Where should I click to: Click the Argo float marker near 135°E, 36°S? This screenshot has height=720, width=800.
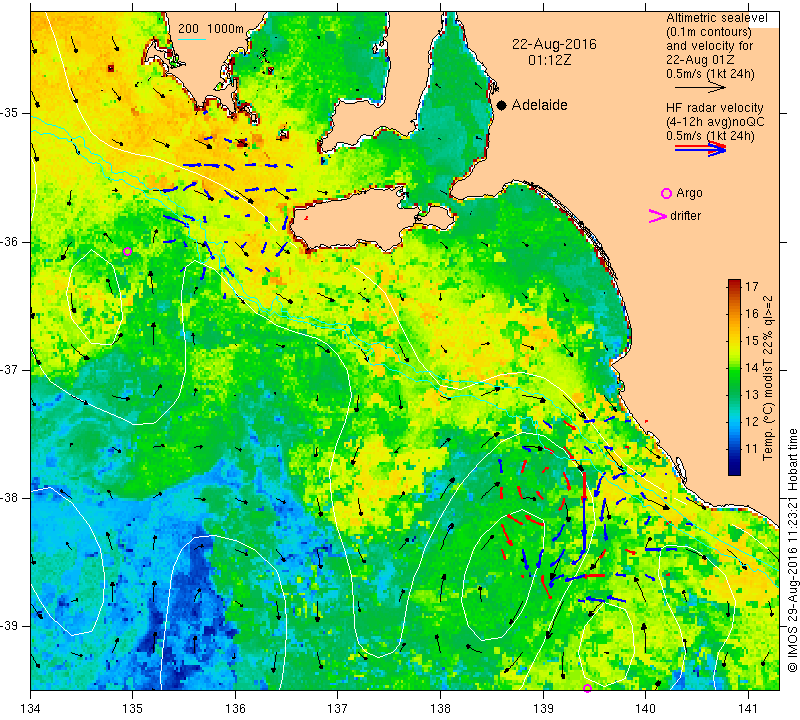pyautogui.click(x=128, y=251)
